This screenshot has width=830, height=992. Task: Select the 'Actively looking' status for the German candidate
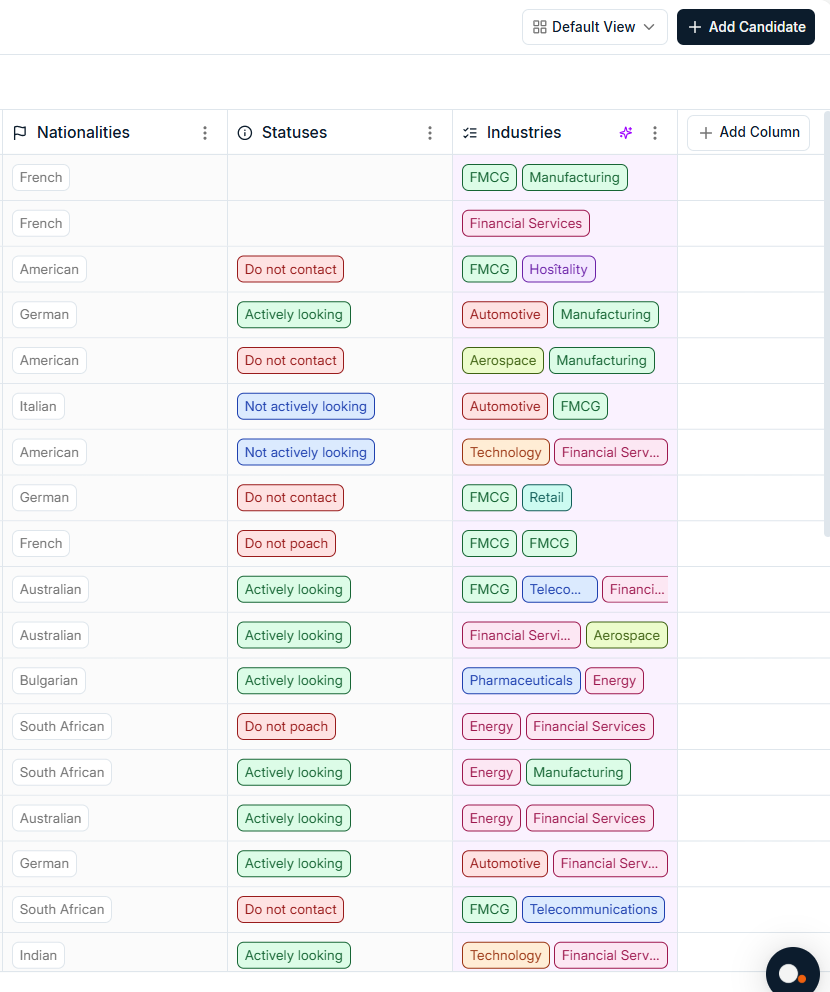(x=293, y=314)
